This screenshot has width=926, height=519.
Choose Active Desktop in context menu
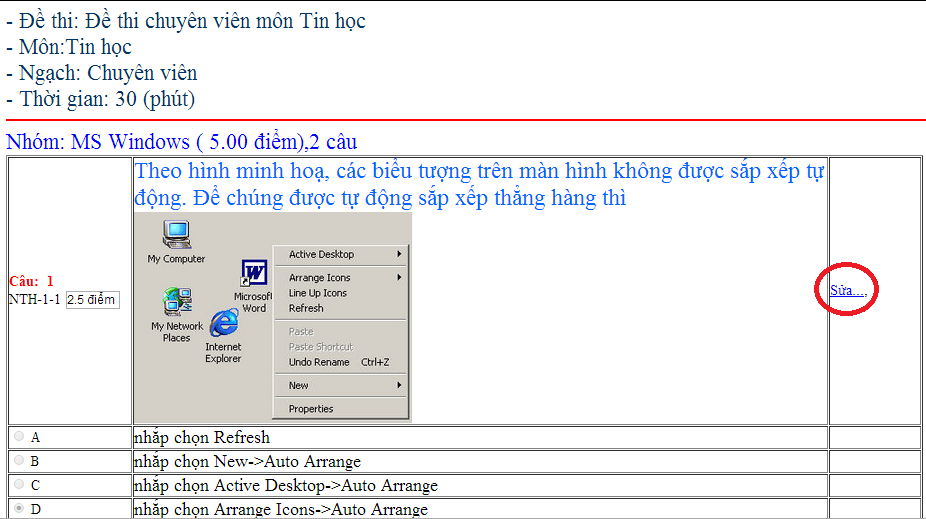click(x=340, y=254)
